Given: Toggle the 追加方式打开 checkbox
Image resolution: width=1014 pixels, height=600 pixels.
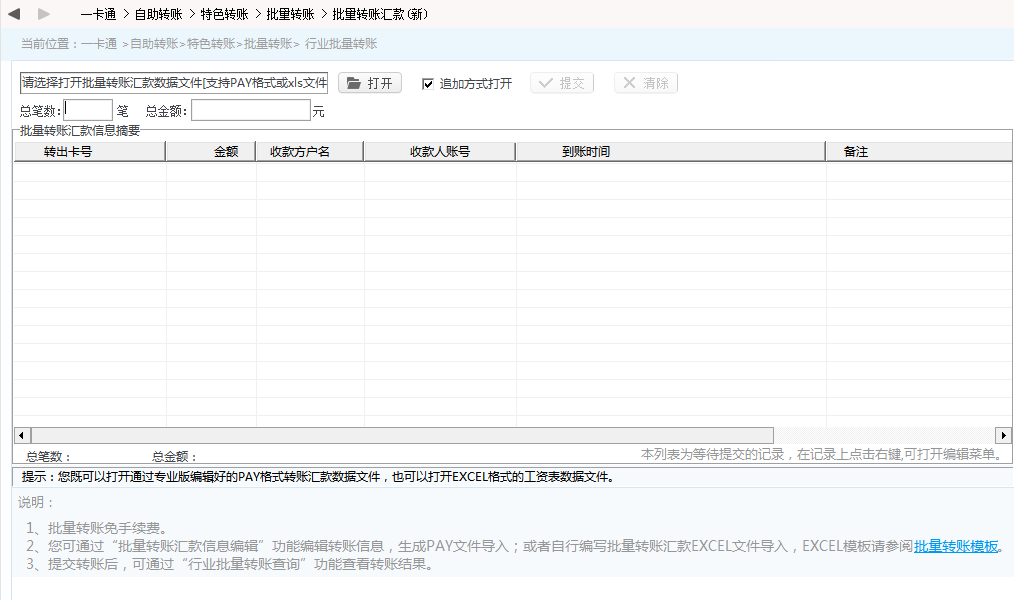Looking at the screenshot, I should (428, 84).
